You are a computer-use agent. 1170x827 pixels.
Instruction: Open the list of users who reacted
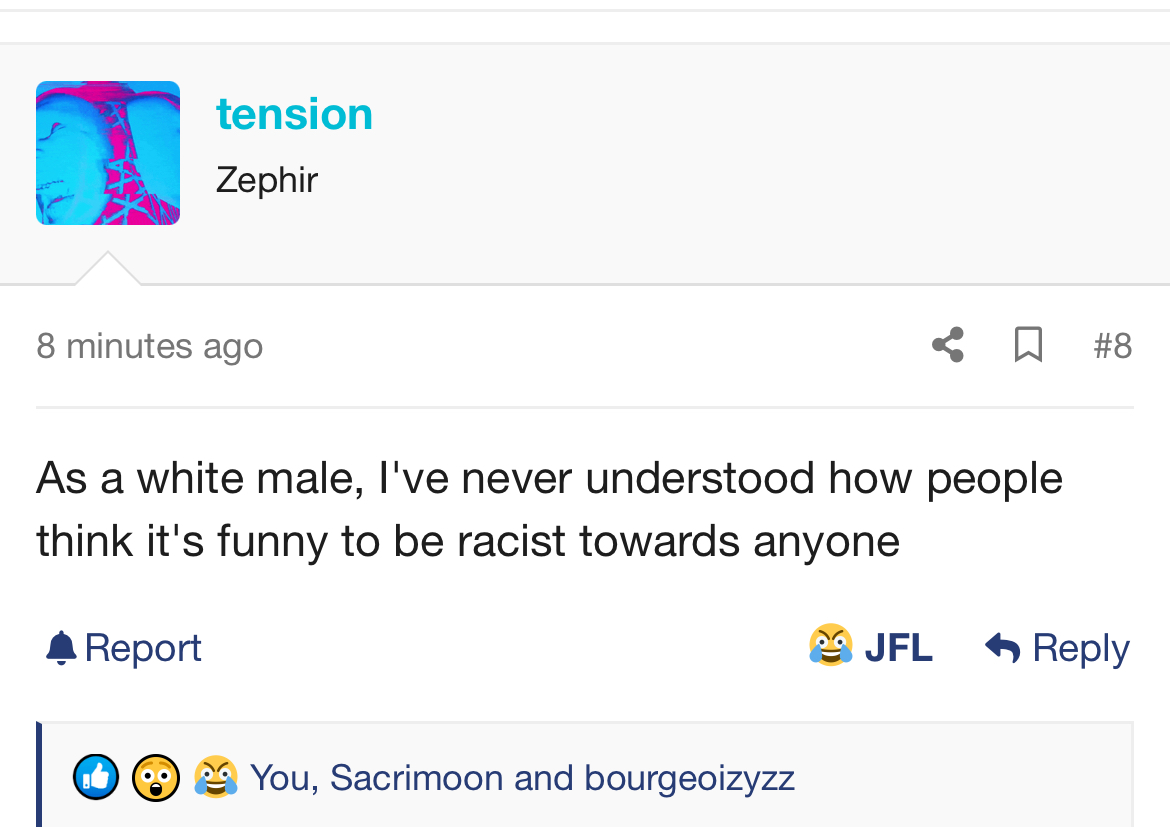[x=522, y=778]
